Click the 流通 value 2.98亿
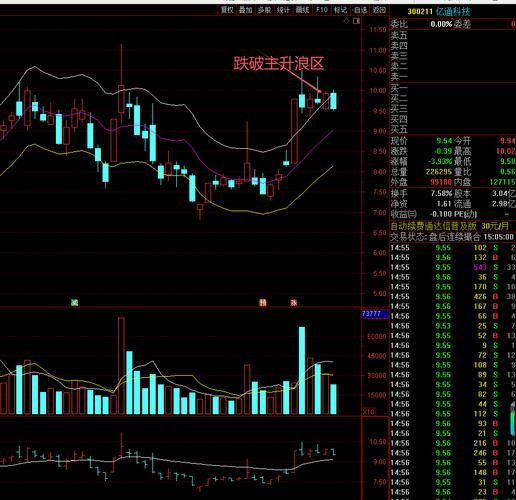 [504, 204]
